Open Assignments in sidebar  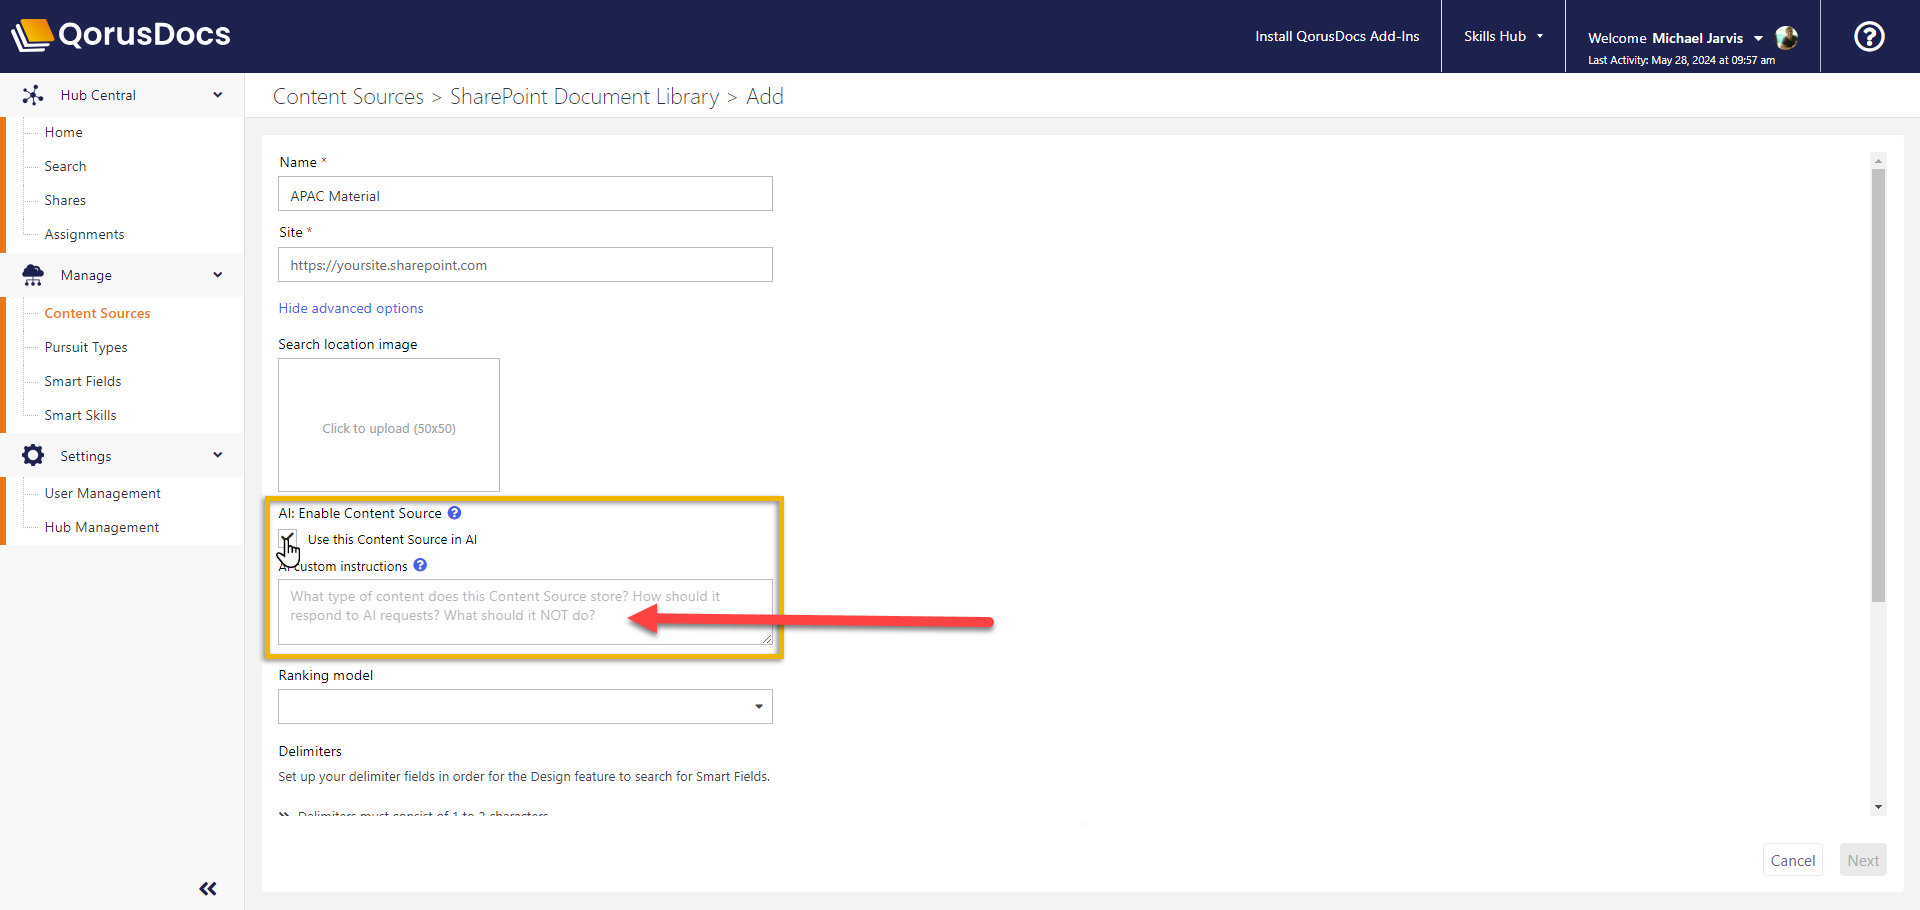click(x=84, y=234)
